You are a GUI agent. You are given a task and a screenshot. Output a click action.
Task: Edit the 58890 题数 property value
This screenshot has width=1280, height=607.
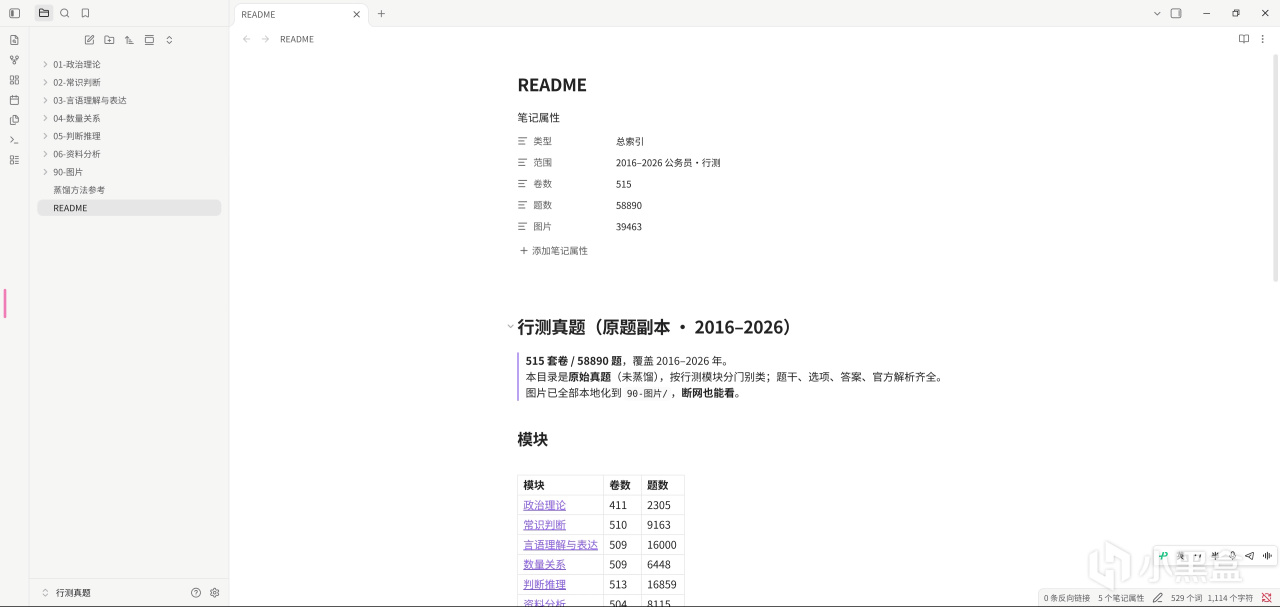629,205
